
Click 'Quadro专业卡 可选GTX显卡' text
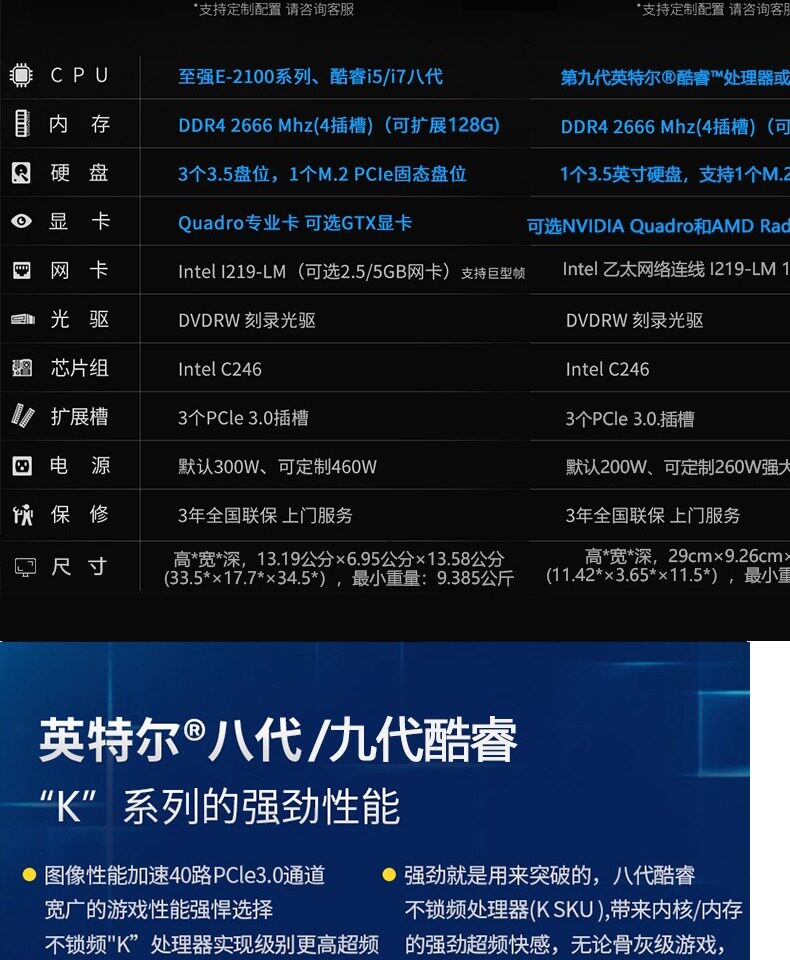(x=295, y=223)
